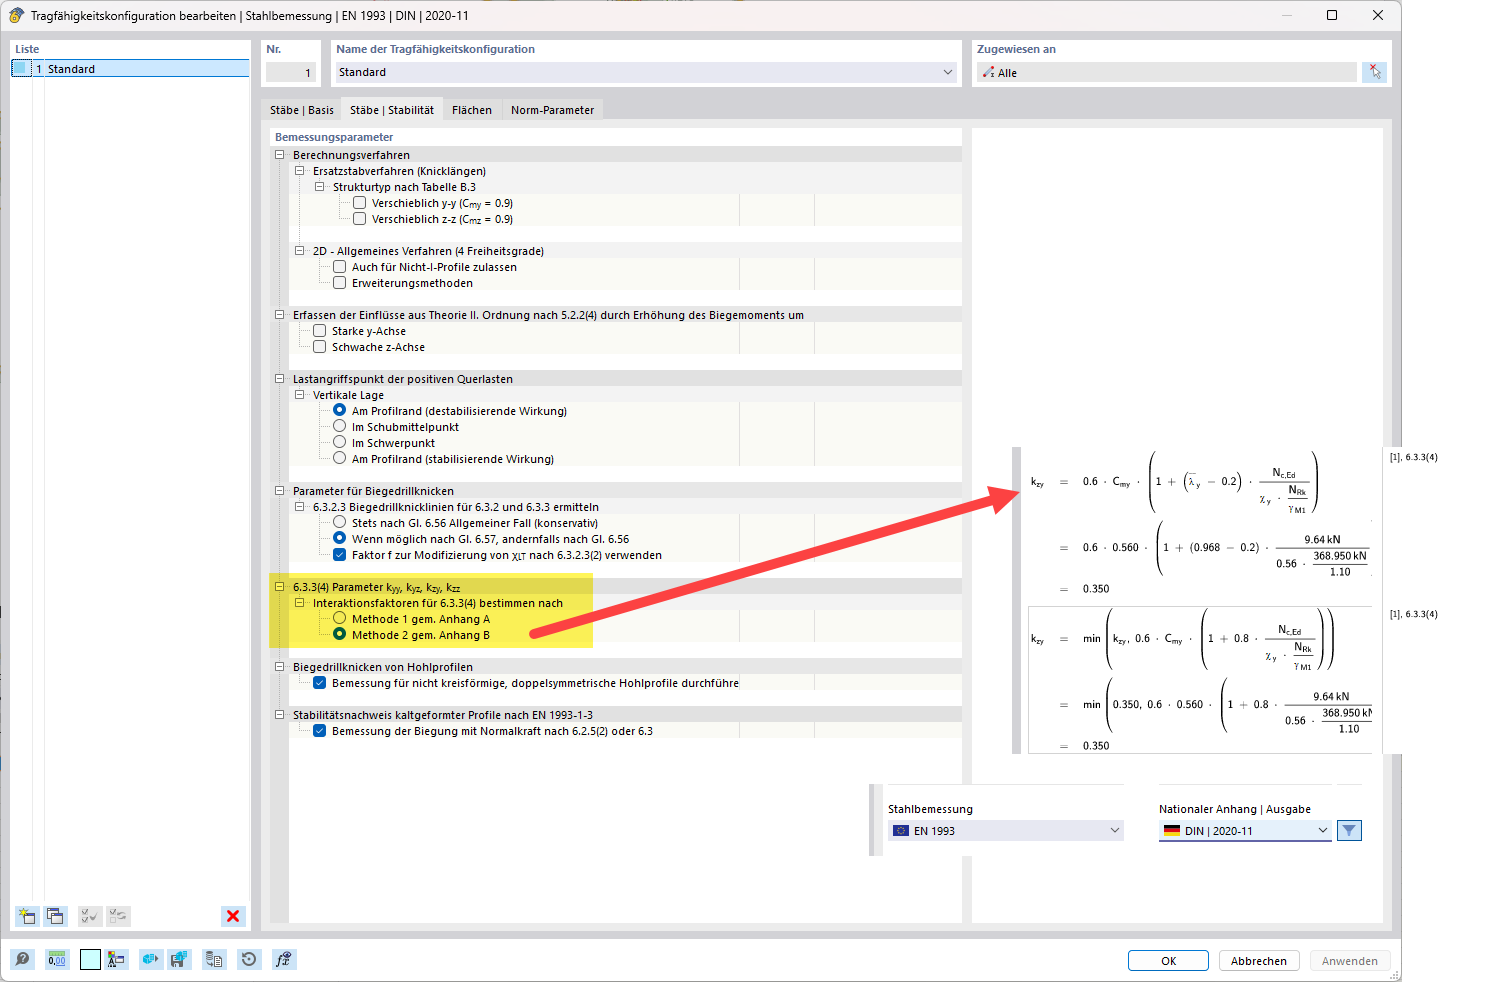This screenshot has height=982, width=1488.
Task: Click the new configuration icon below the list
Action: (x=27, y=916)
